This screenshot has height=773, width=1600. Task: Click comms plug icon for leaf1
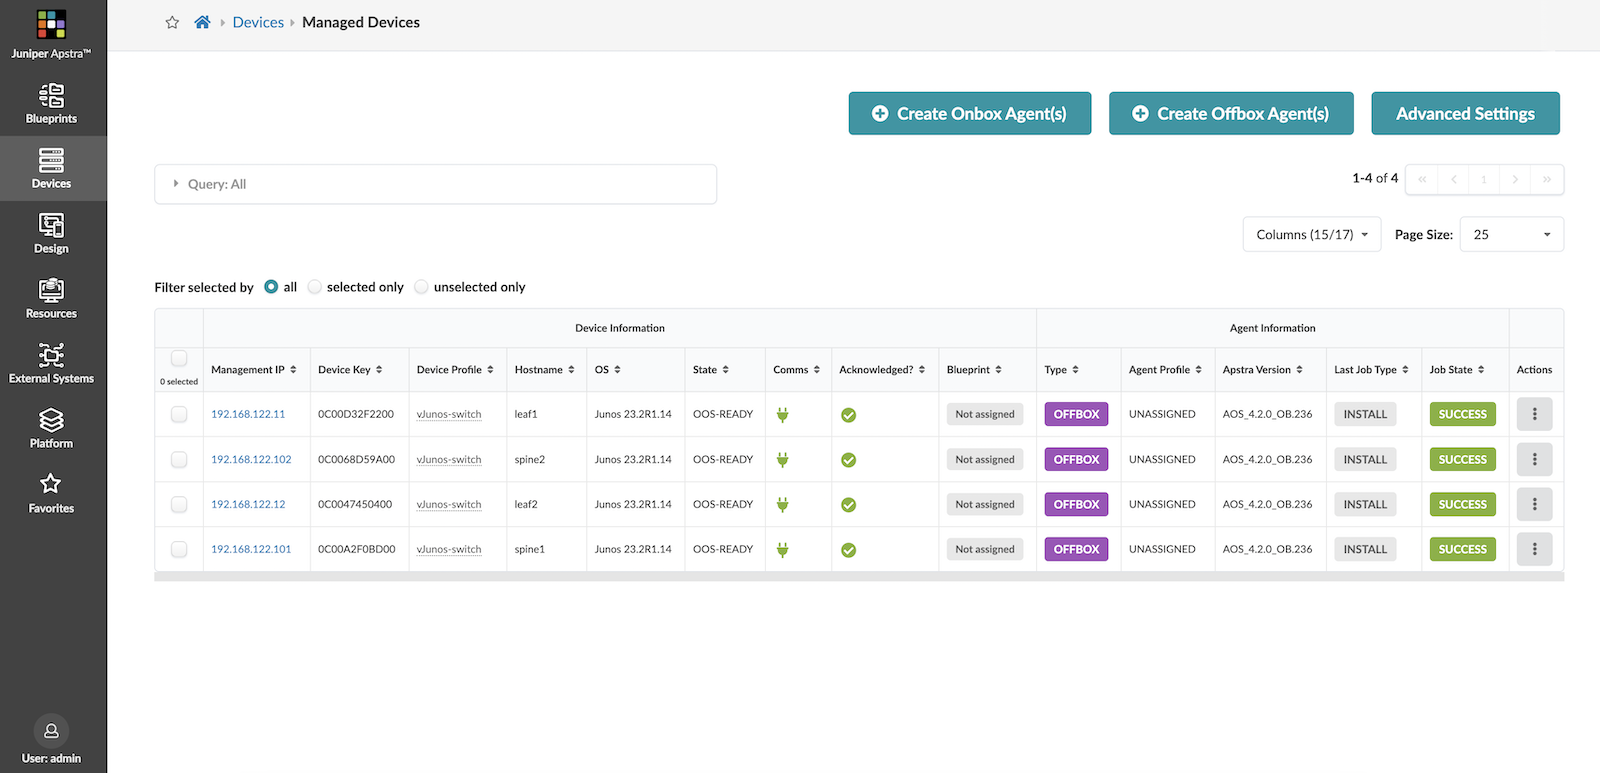click(x=783, y=415)
